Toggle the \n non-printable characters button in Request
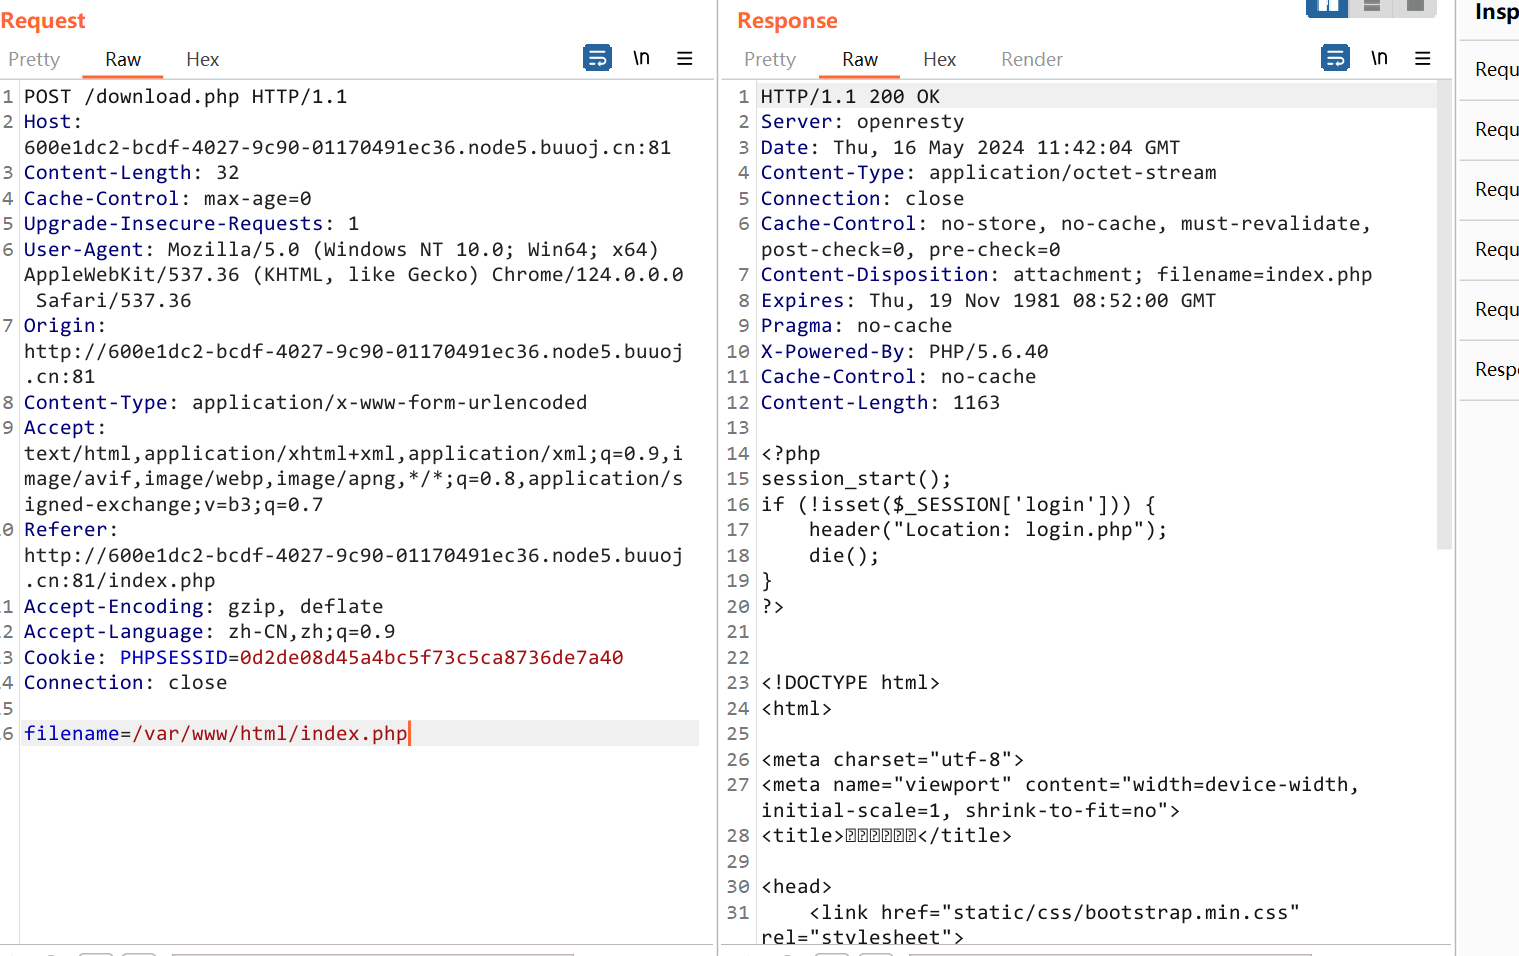The image size is (1519, 956). click(641, 58)
